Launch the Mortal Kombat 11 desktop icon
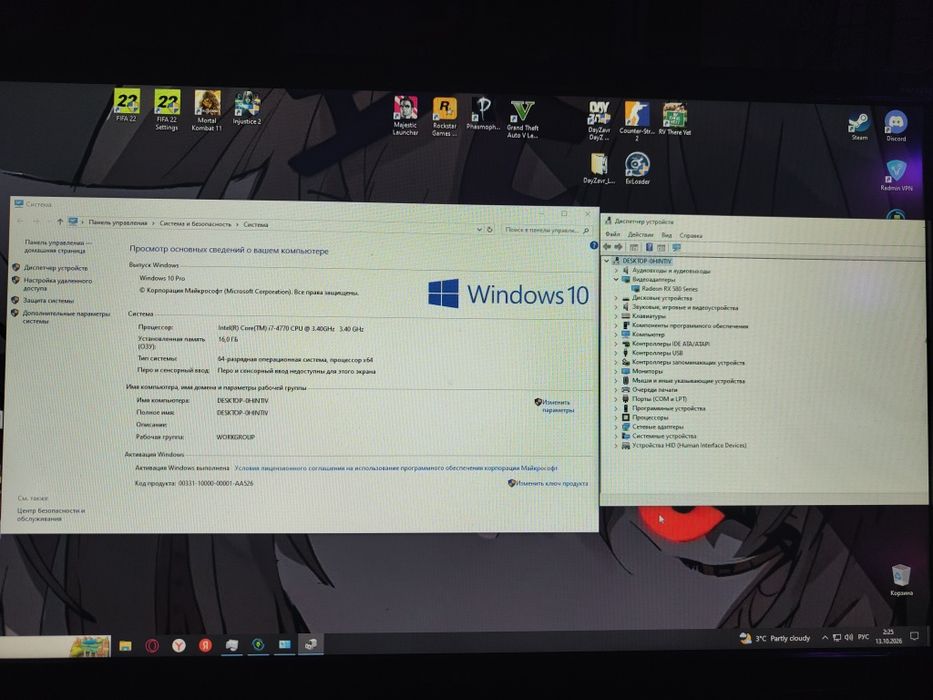933x700 pixels. (206, 111)
